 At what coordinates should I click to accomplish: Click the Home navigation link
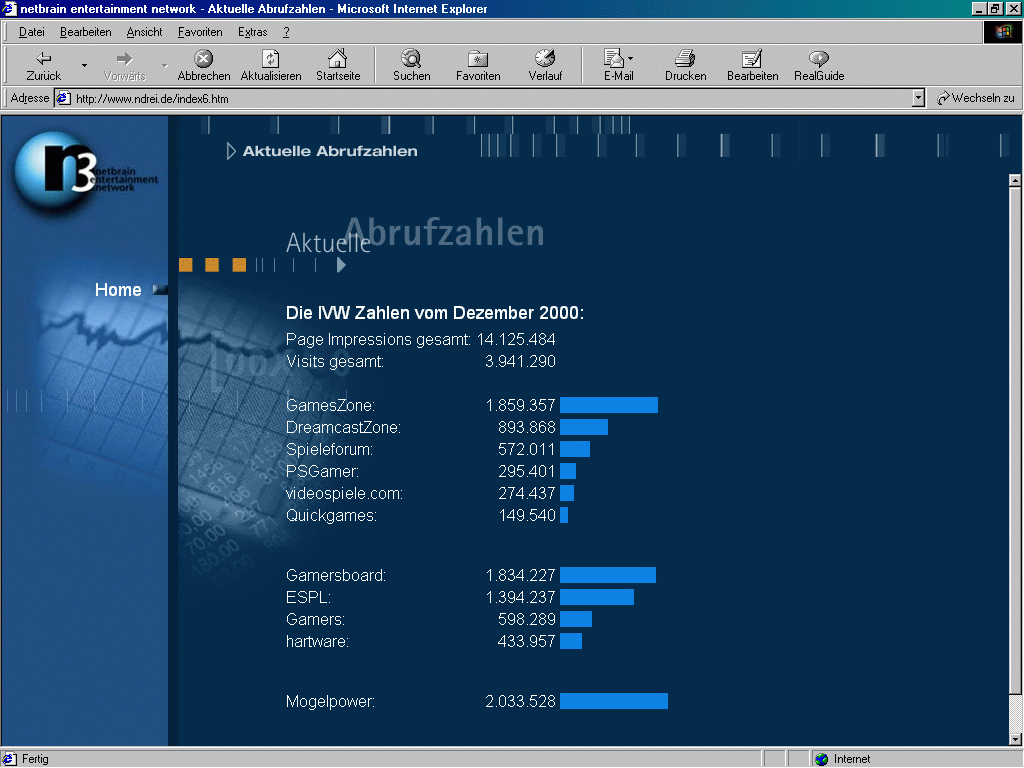118,290
